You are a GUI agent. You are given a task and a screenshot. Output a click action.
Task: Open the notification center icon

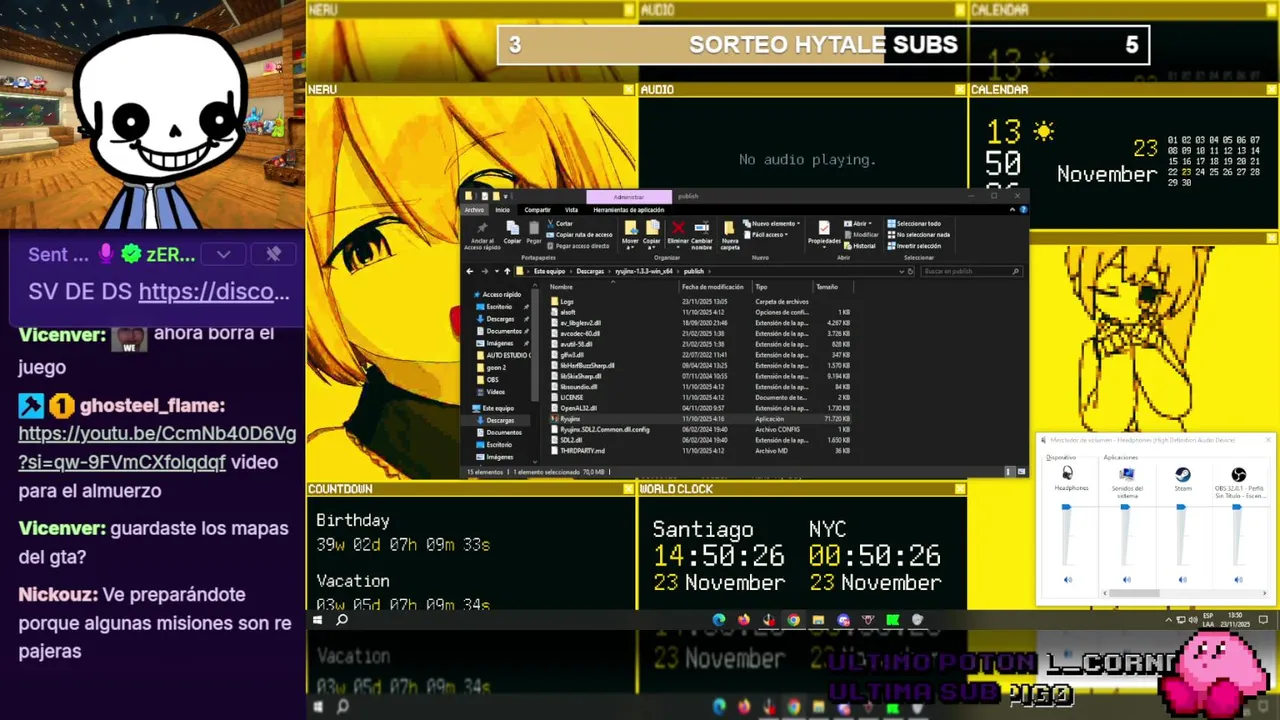[1263, 620]
